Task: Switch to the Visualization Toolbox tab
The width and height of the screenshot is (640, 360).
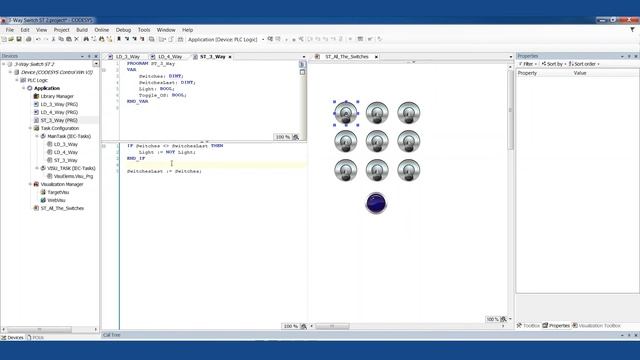Action: (596, 326)
